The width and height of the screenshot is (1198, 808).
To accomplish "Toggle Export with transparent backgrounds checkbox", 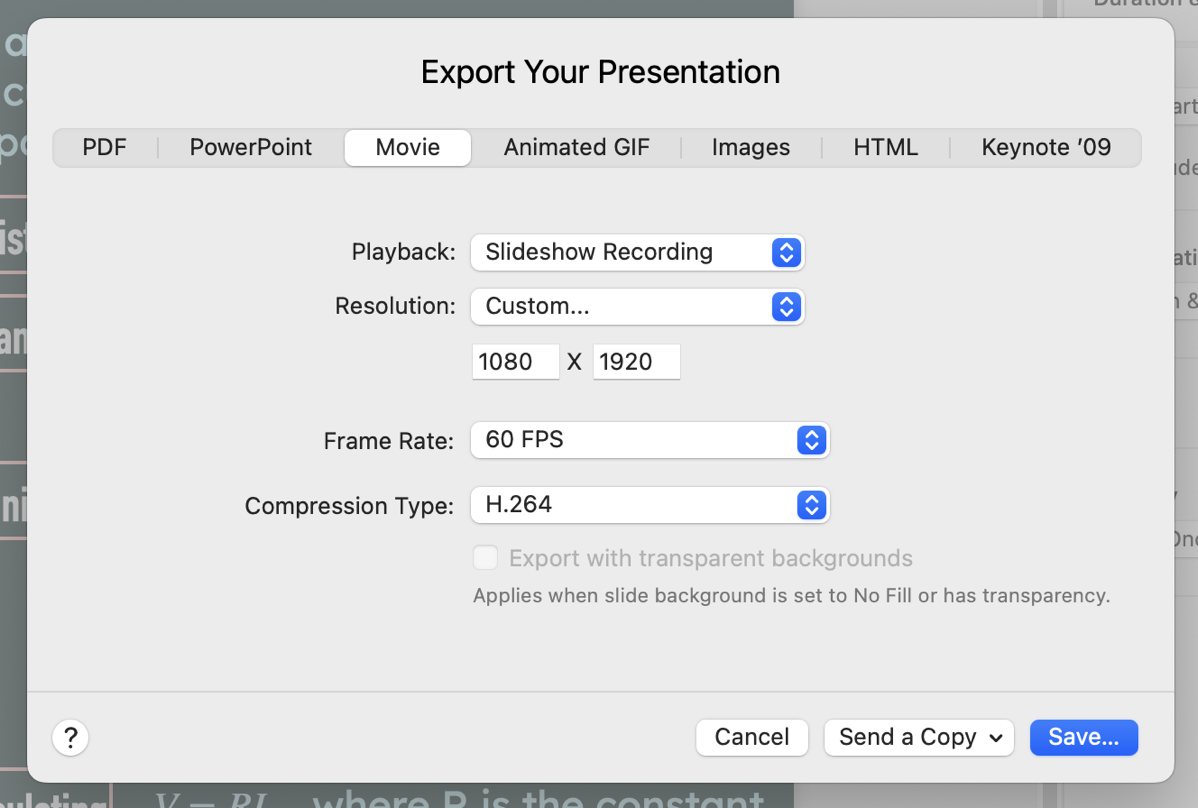I will tap(486, 558).
